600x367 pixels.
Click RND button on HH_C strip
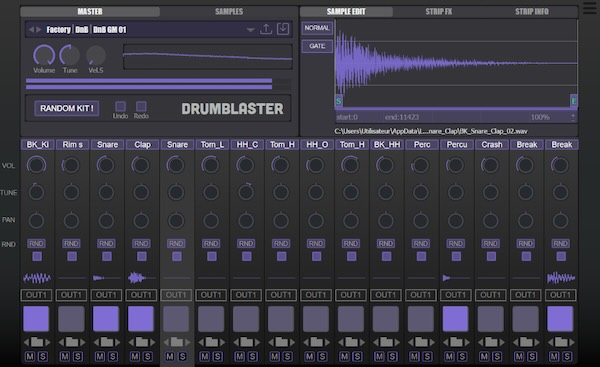coord(246,244)
